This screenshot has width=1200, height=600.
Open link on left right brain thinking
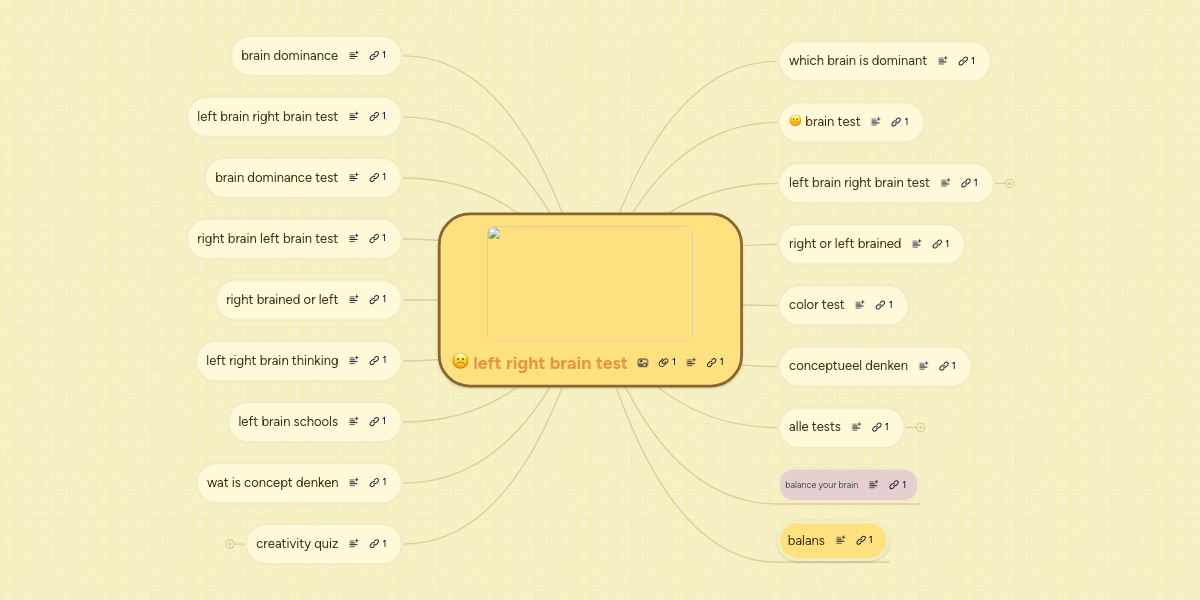coord(377,361)
